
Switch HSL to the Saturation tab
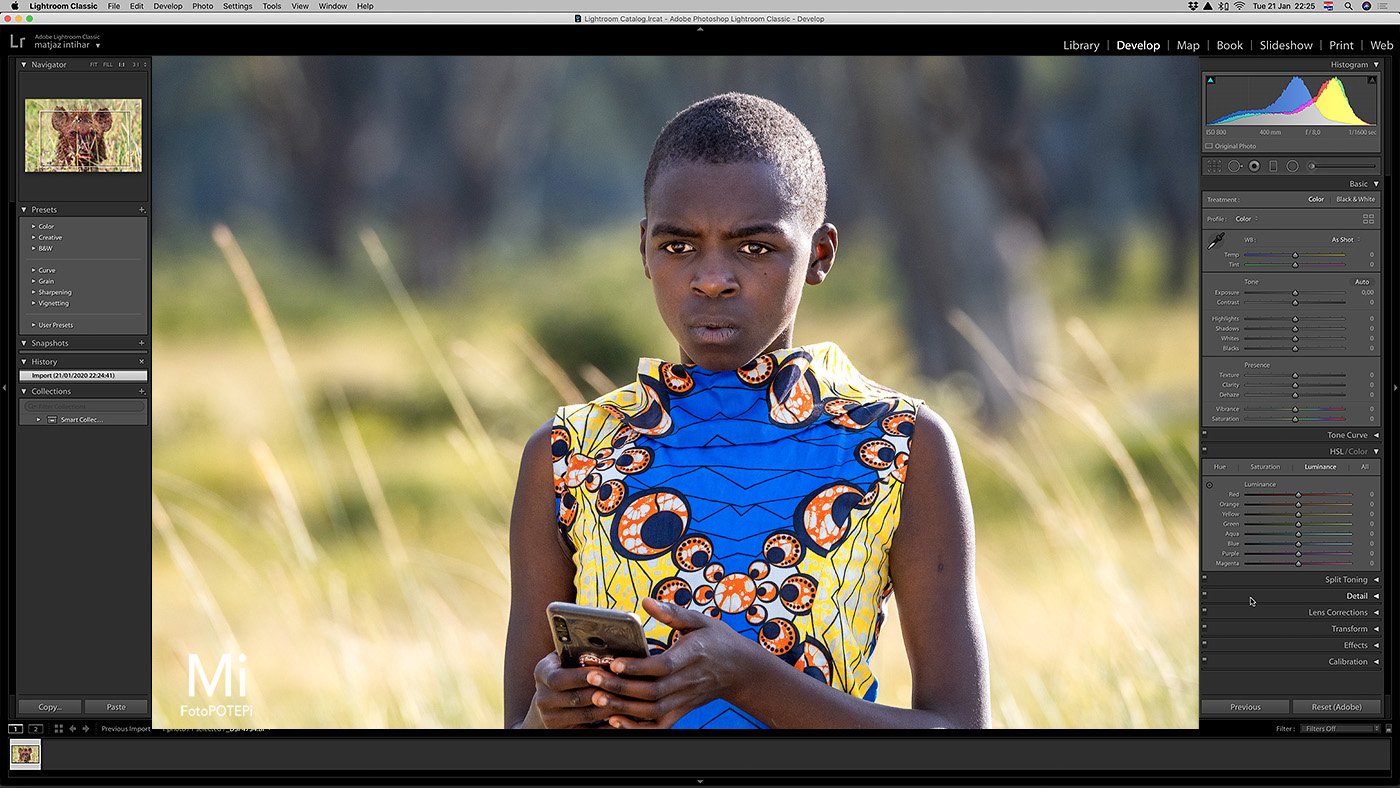(1264, 467)
